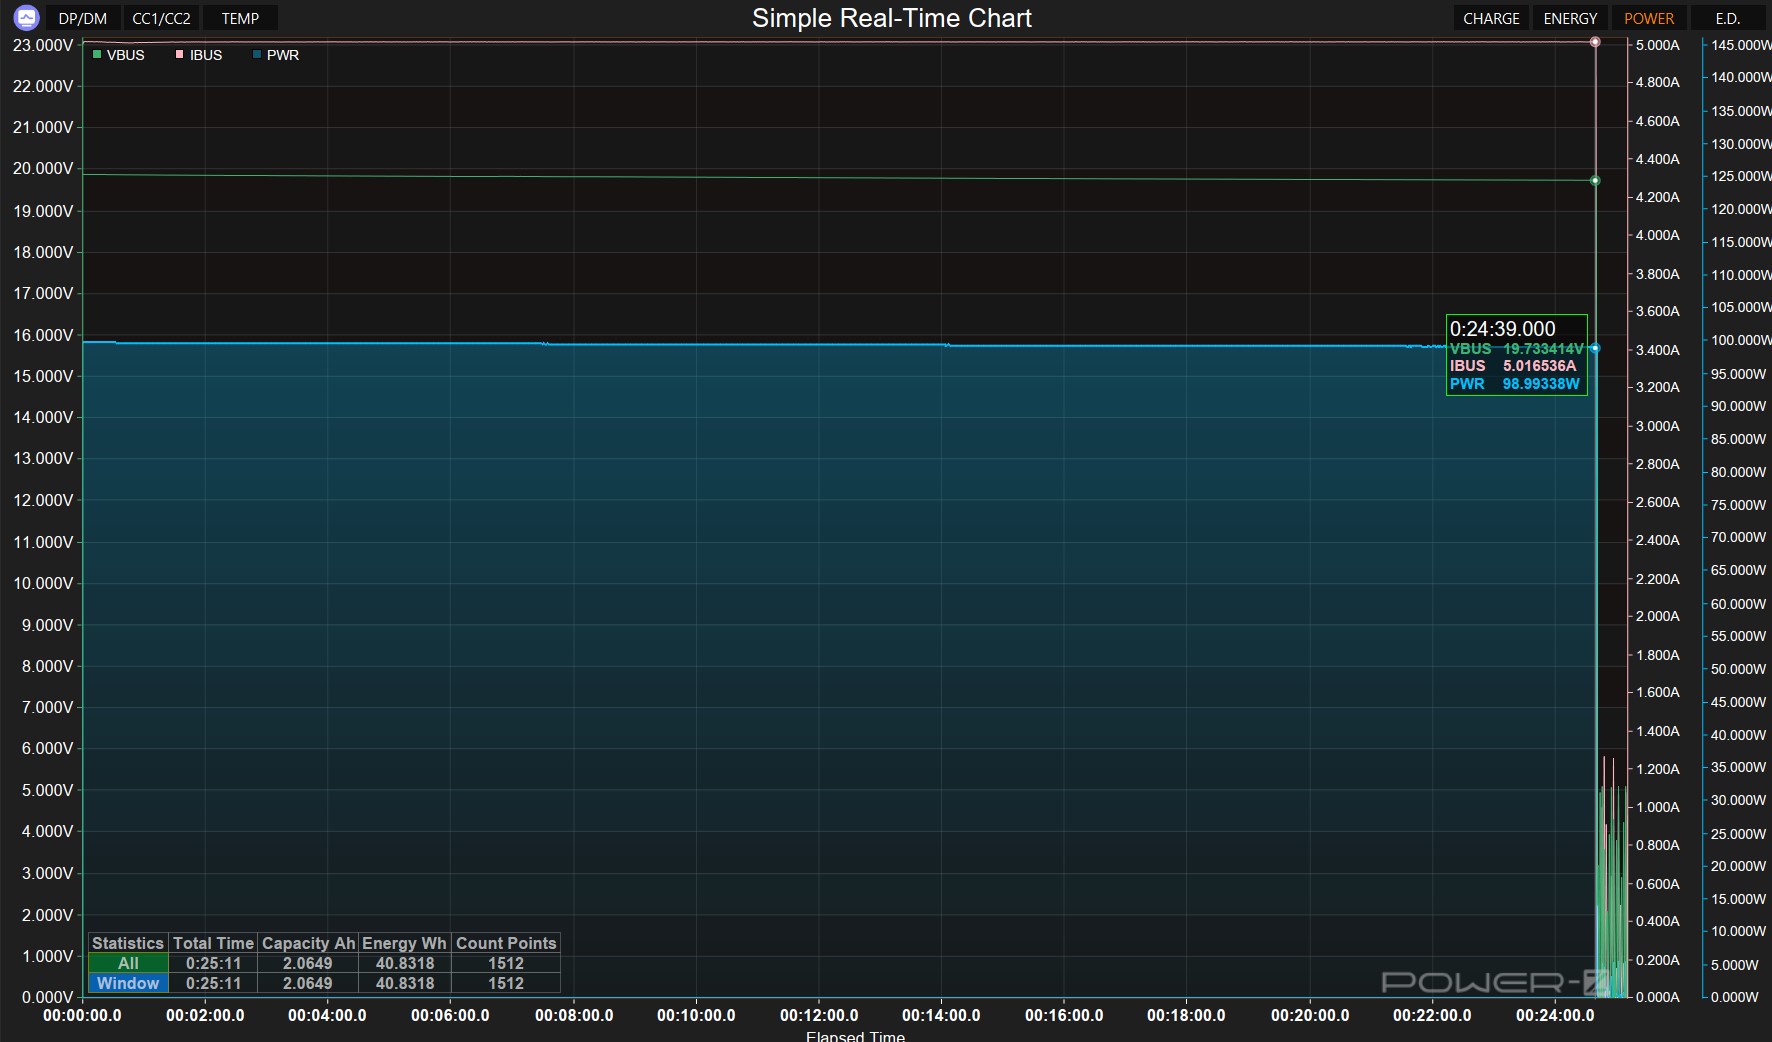Click the tooltip VBUS reading 19.733414V
Screen dimensions: 1772x1042
coord(1543,349)
